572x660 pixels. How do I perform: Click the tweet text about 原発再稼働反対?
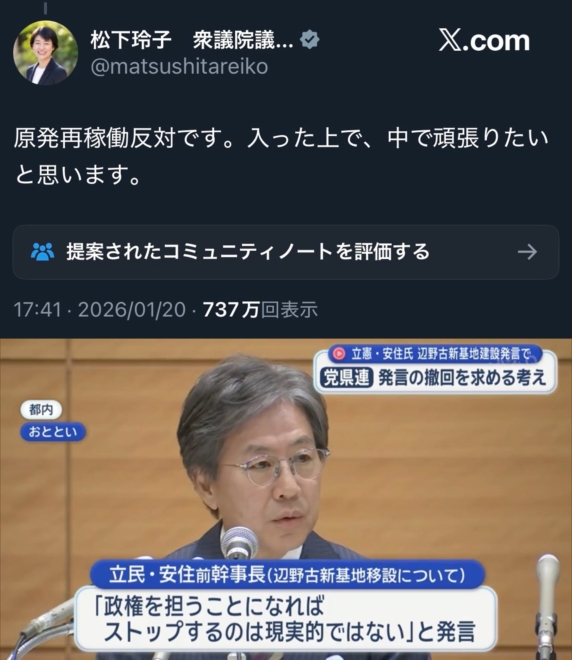(x=282, y=157)
